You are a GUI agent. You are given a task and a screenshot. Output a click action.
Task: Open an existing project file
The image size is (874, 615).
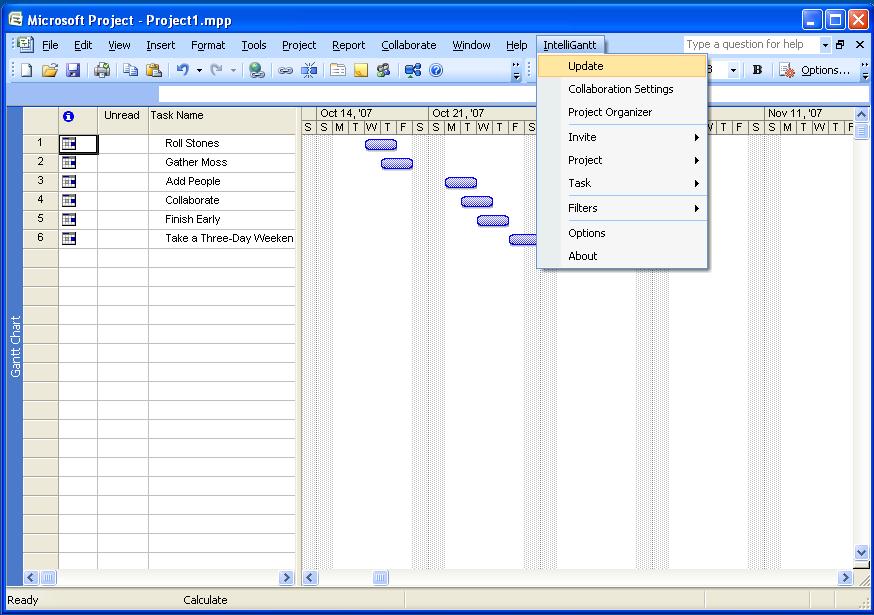coord(50,70)
